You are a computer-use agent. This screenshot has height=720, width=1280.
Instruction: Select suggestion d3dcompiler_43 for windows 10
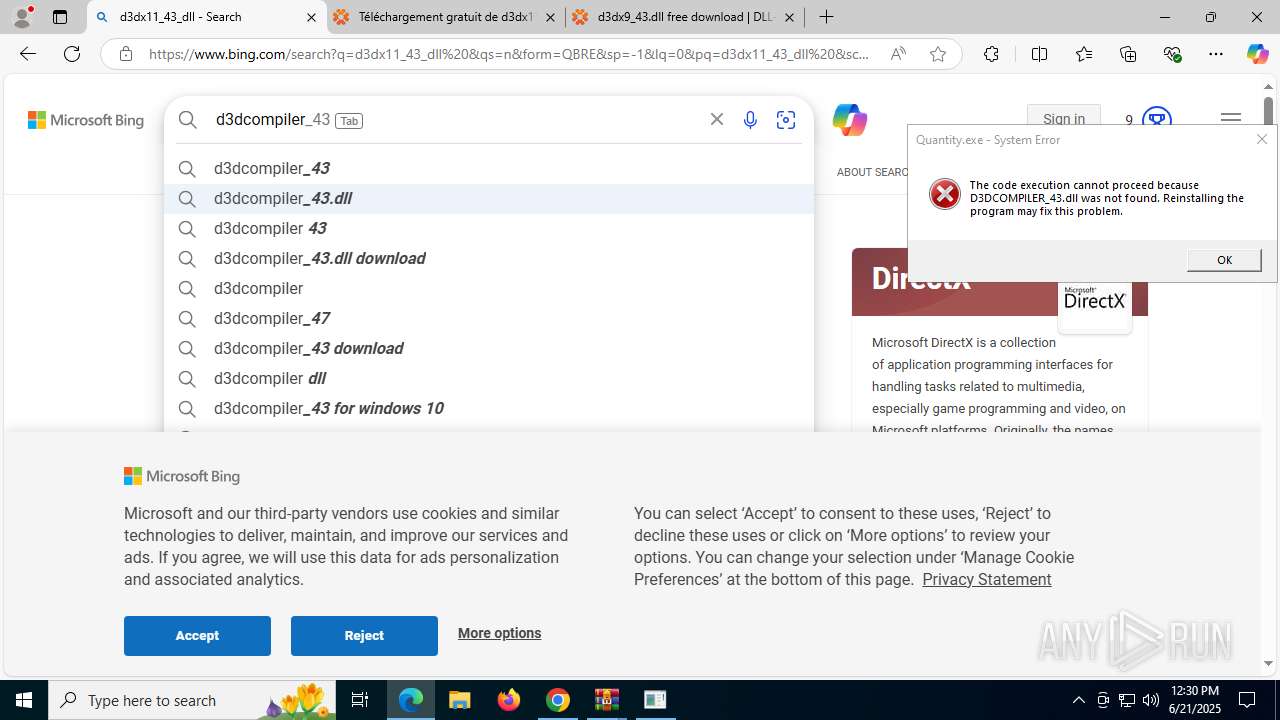[489, 408]
